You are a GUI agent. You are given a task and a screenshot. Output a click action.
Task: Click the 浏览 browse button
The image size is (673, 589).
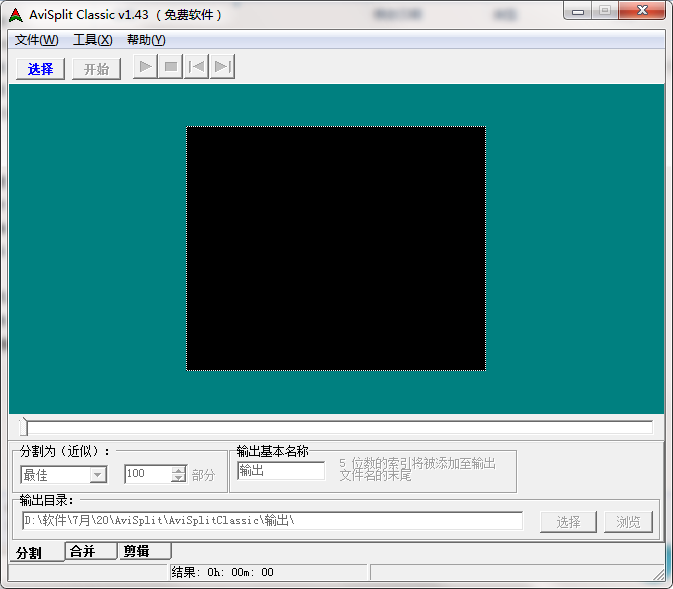click(628, 522)
